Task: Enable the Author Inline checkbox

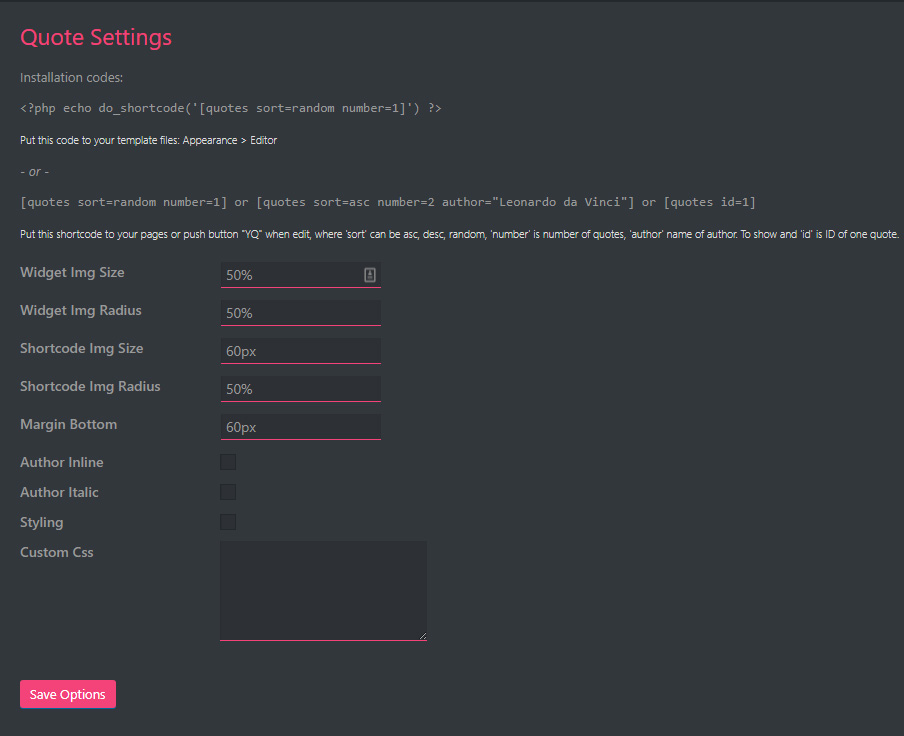Action: (228, 462)
